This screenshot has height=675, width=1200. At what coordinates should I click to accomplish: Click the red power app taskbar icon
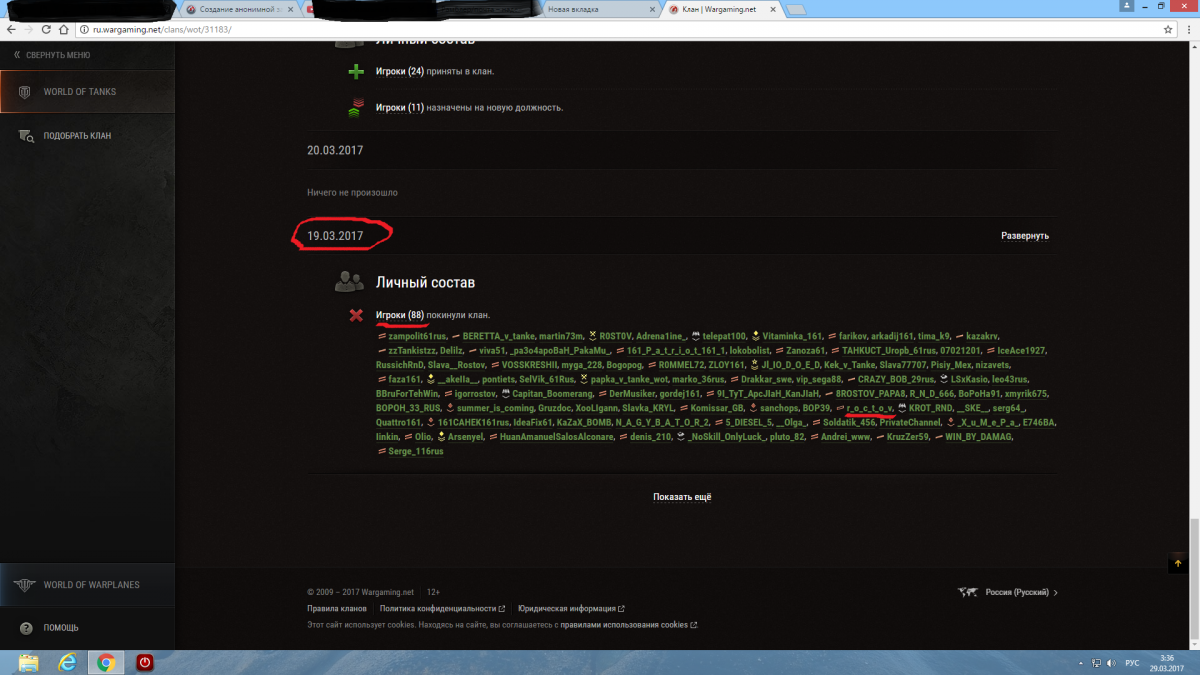pyautogui.click(x=144, y=662)
